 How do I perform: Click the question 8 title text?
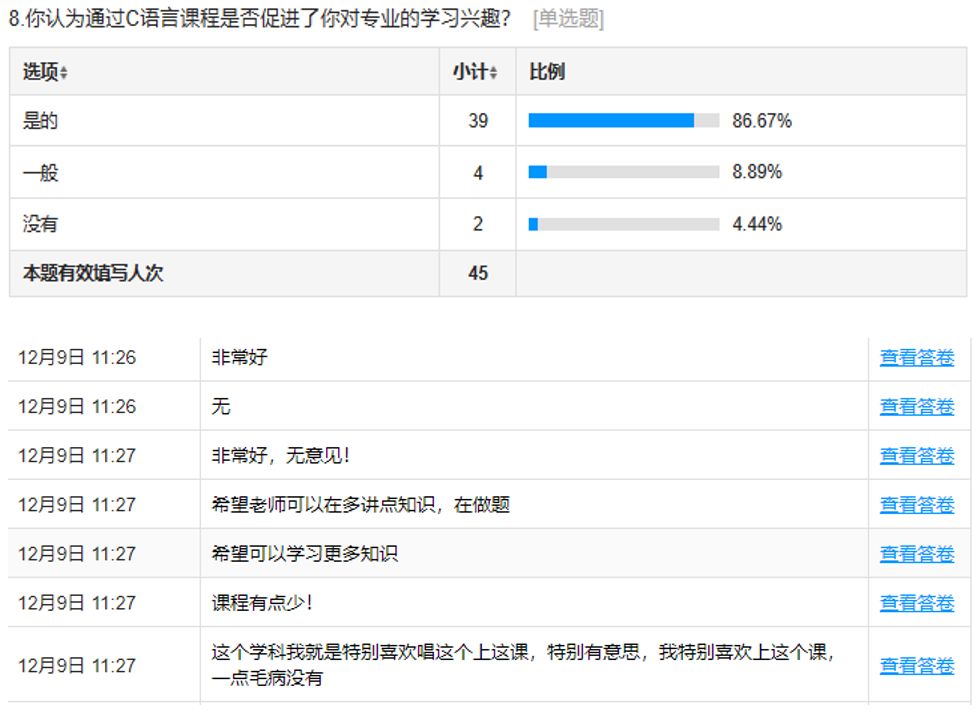pos(260,19)
